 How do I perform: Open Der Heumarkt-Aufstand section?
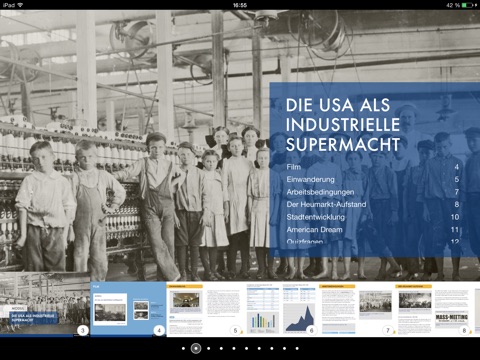(x=326, y=204)
